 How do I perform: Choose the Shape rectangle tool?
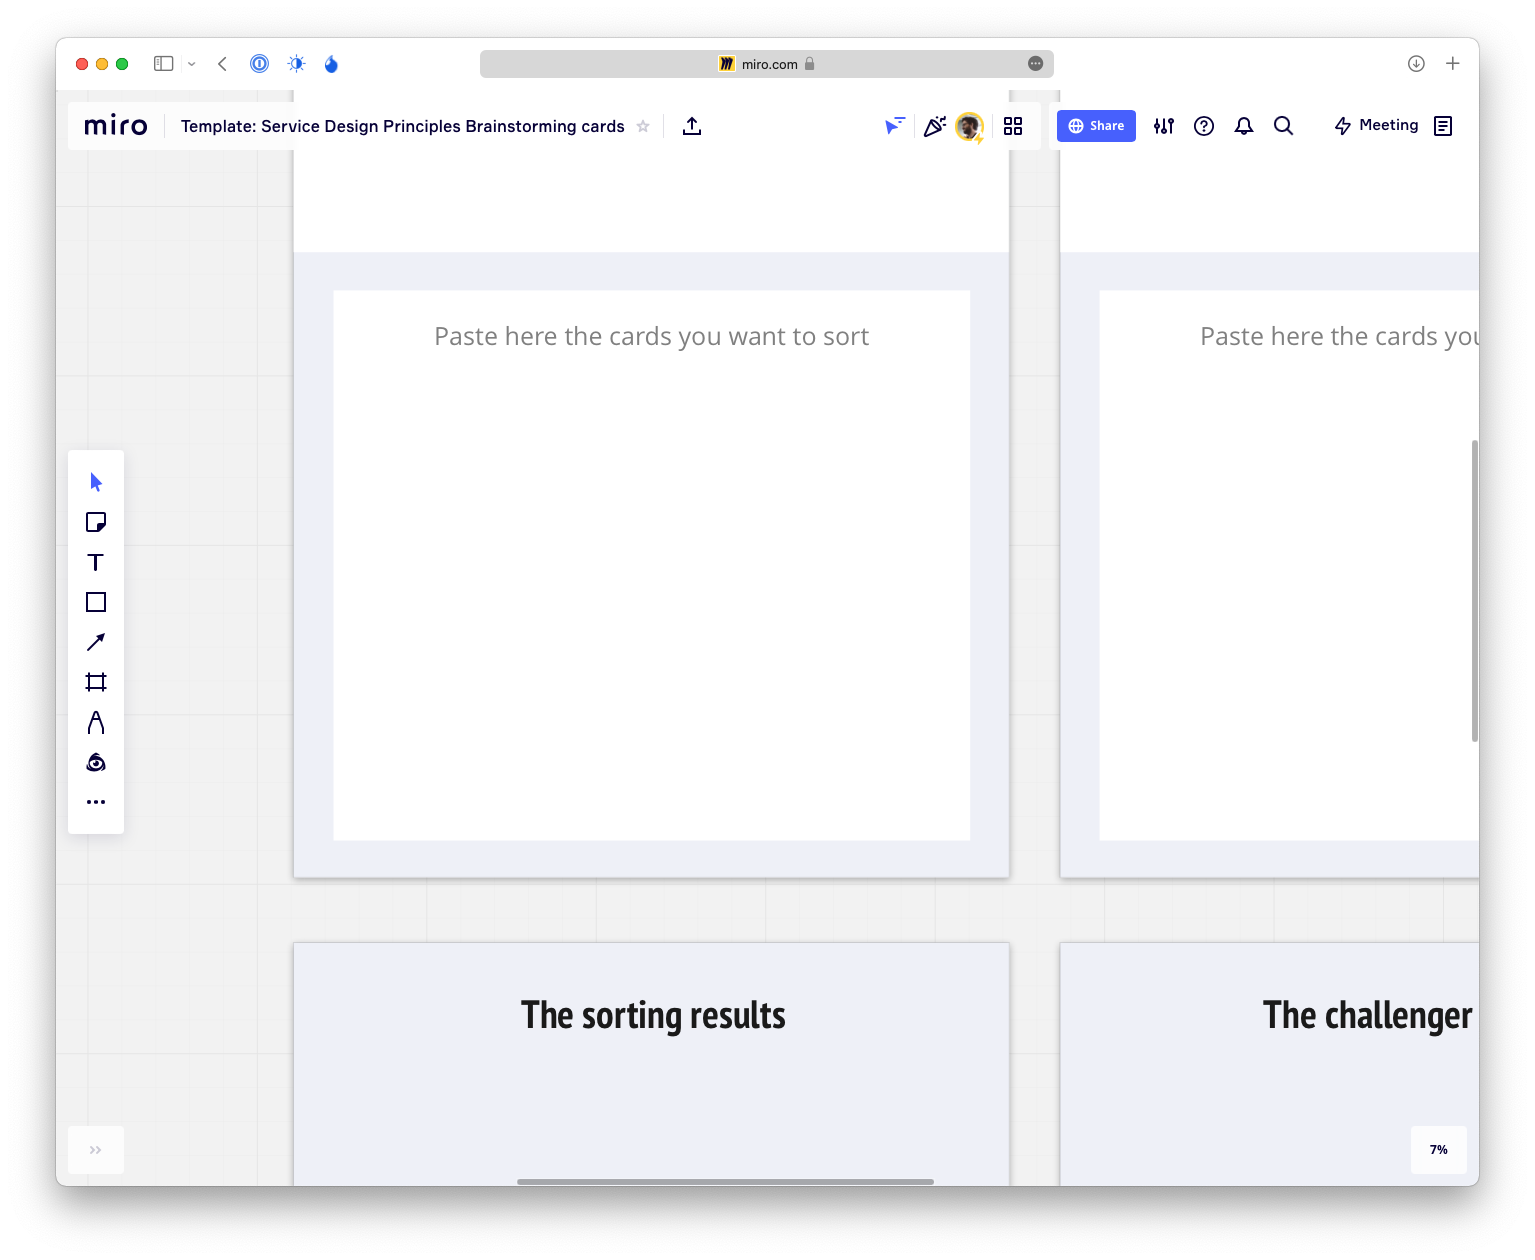coord(96,602)
